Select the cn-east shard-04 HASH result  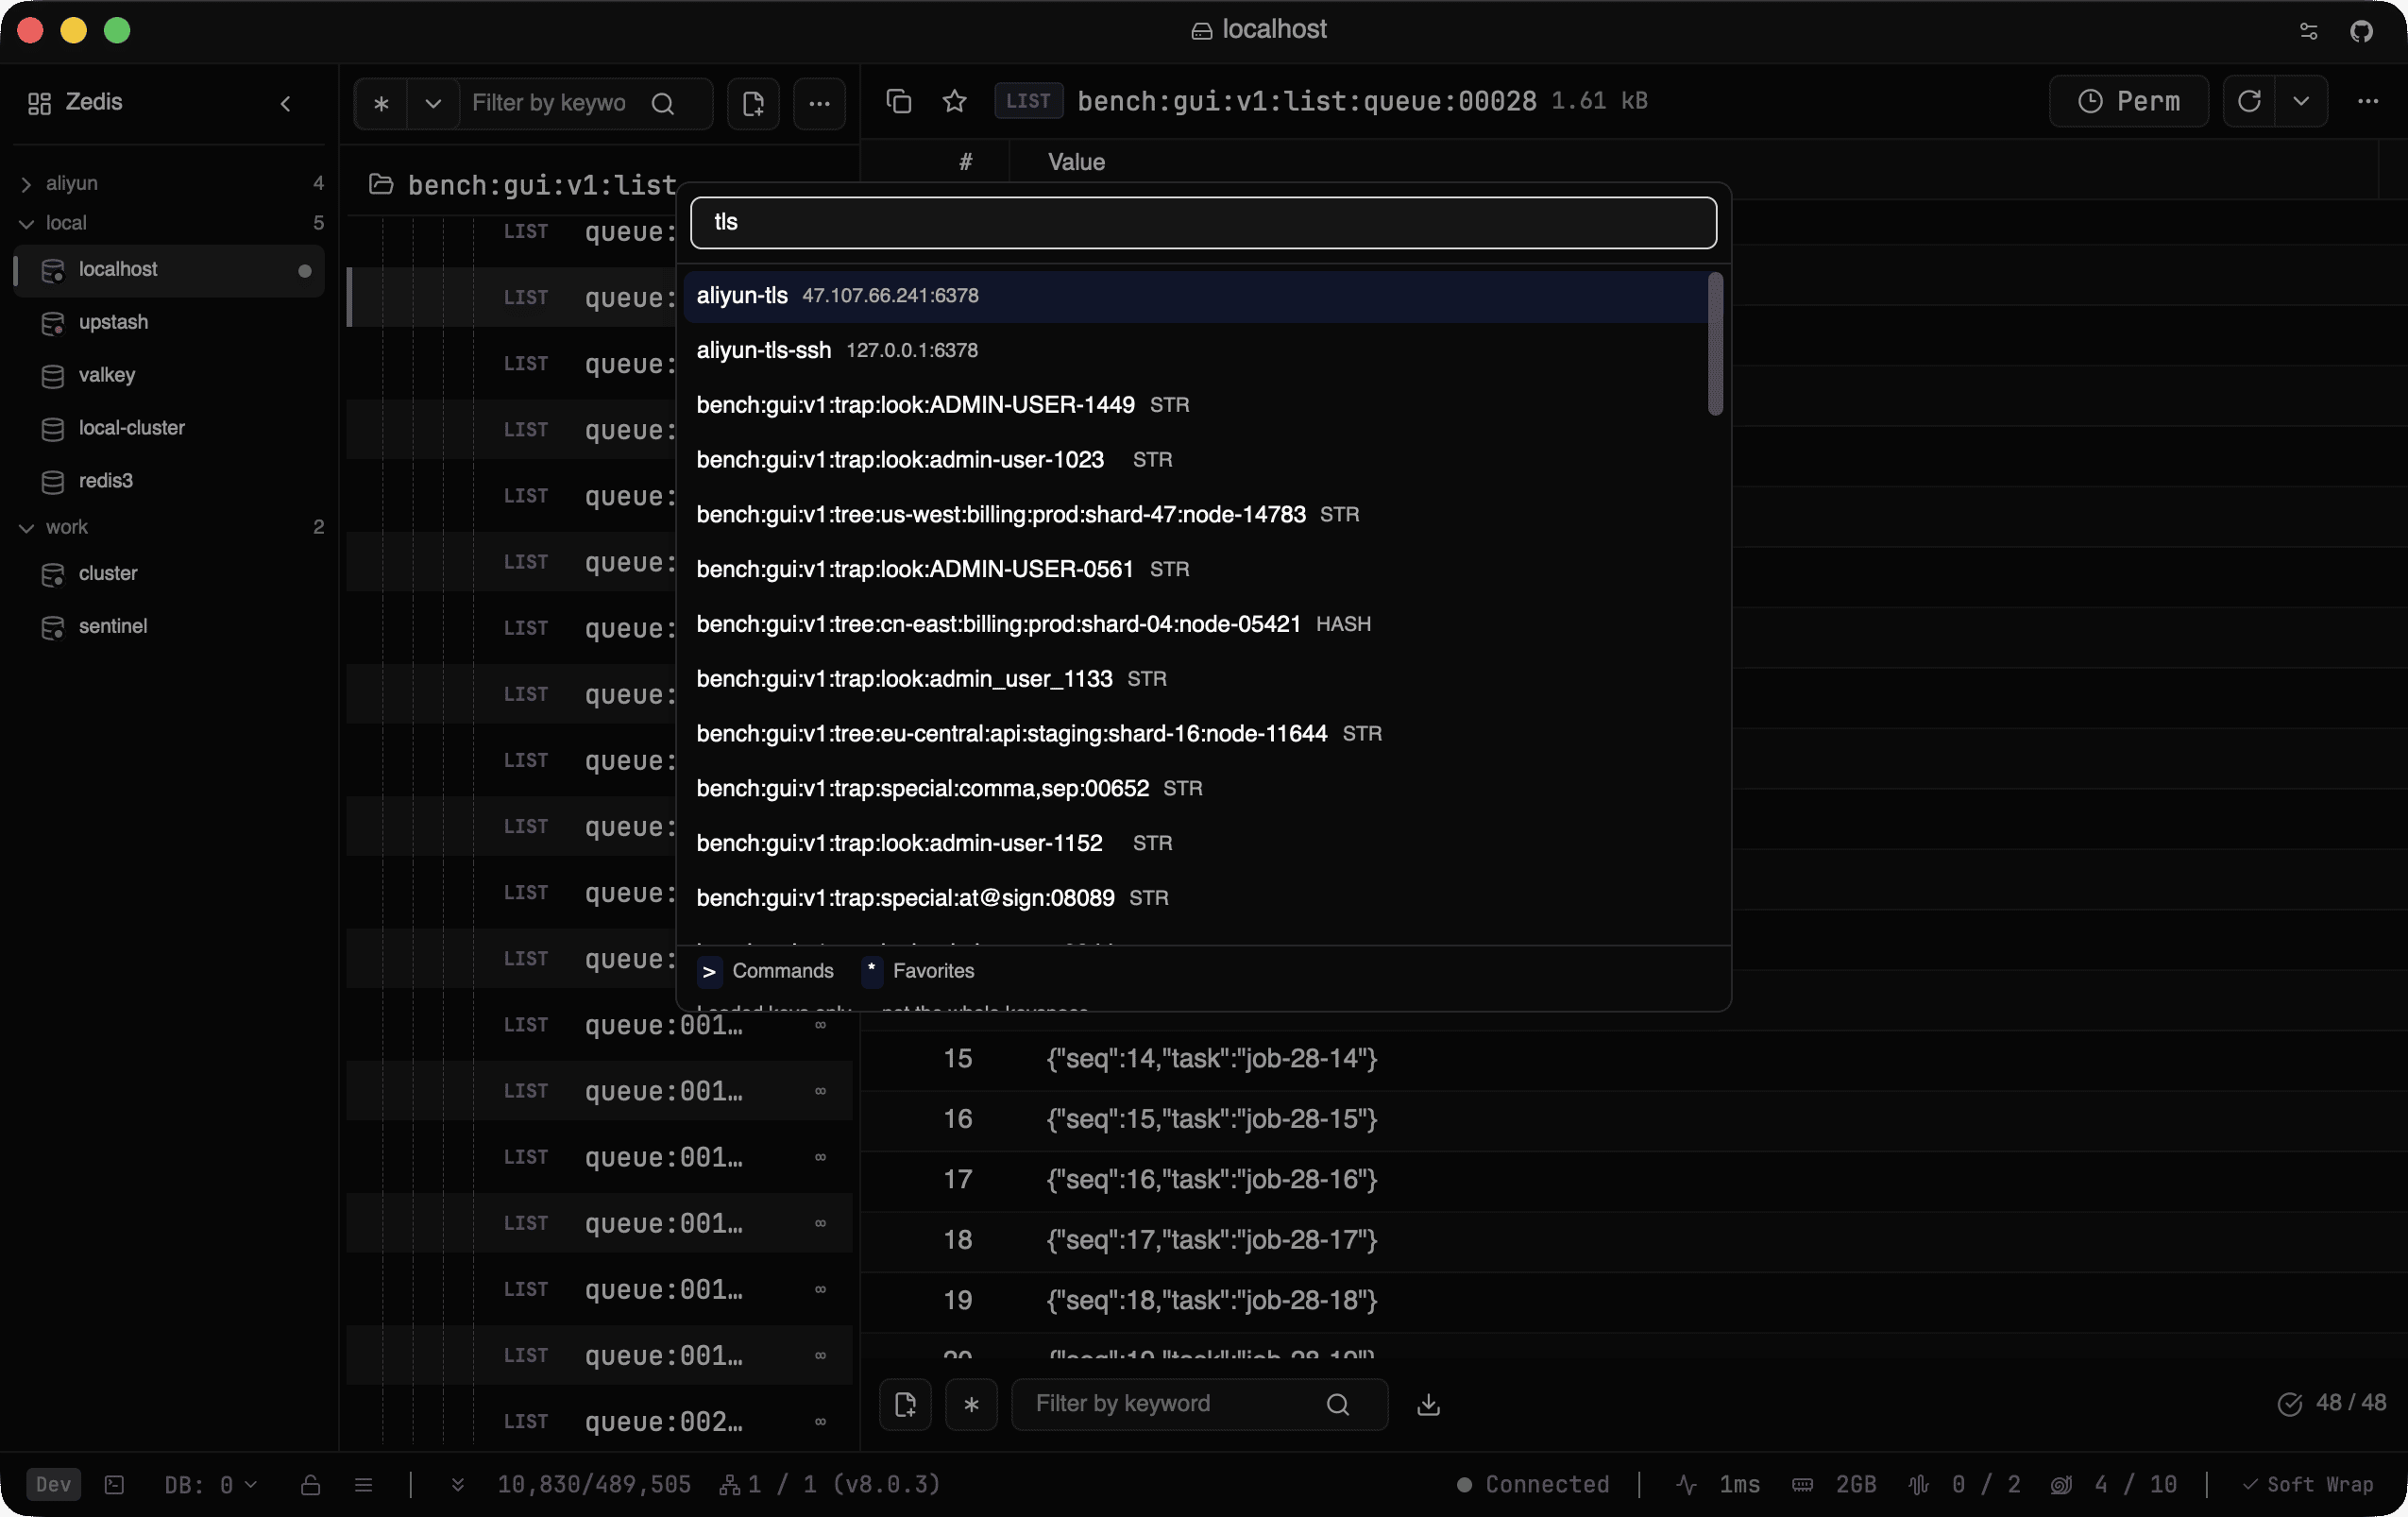click(x=1195, y=624)
